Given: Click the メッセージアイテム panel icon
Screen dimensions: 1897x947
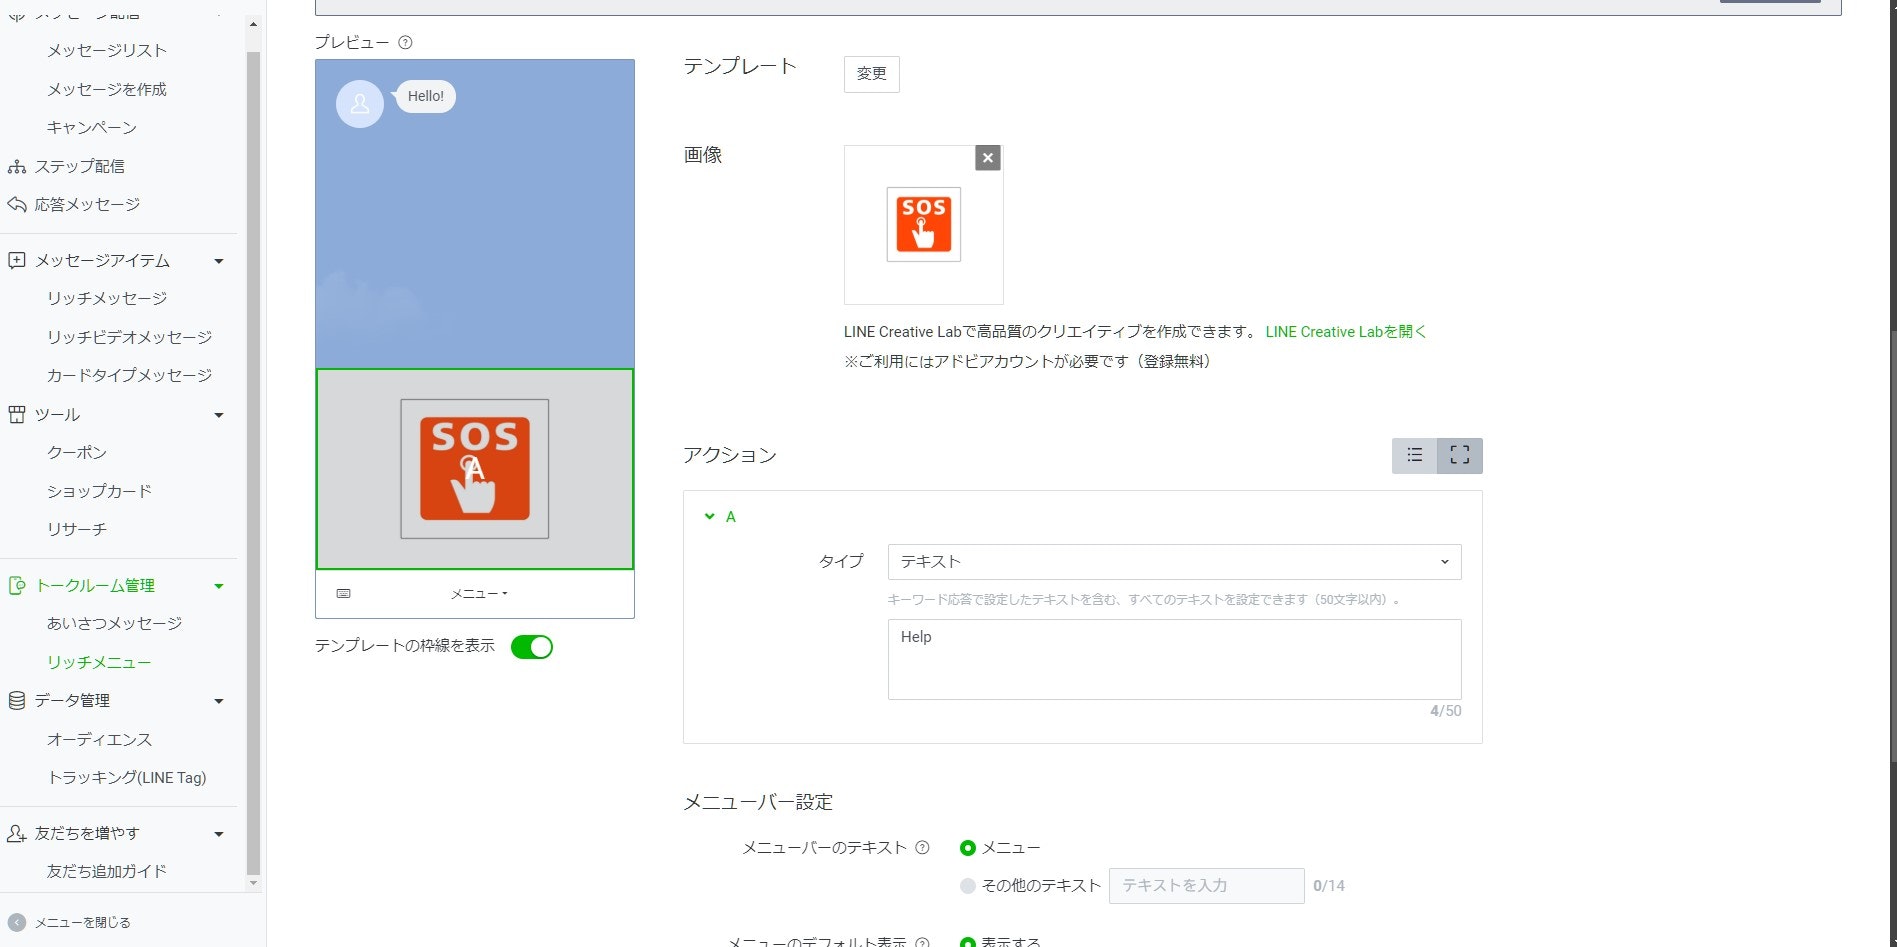Looking at the screenshot, I should pyautogui.click(x=17, y=260).
